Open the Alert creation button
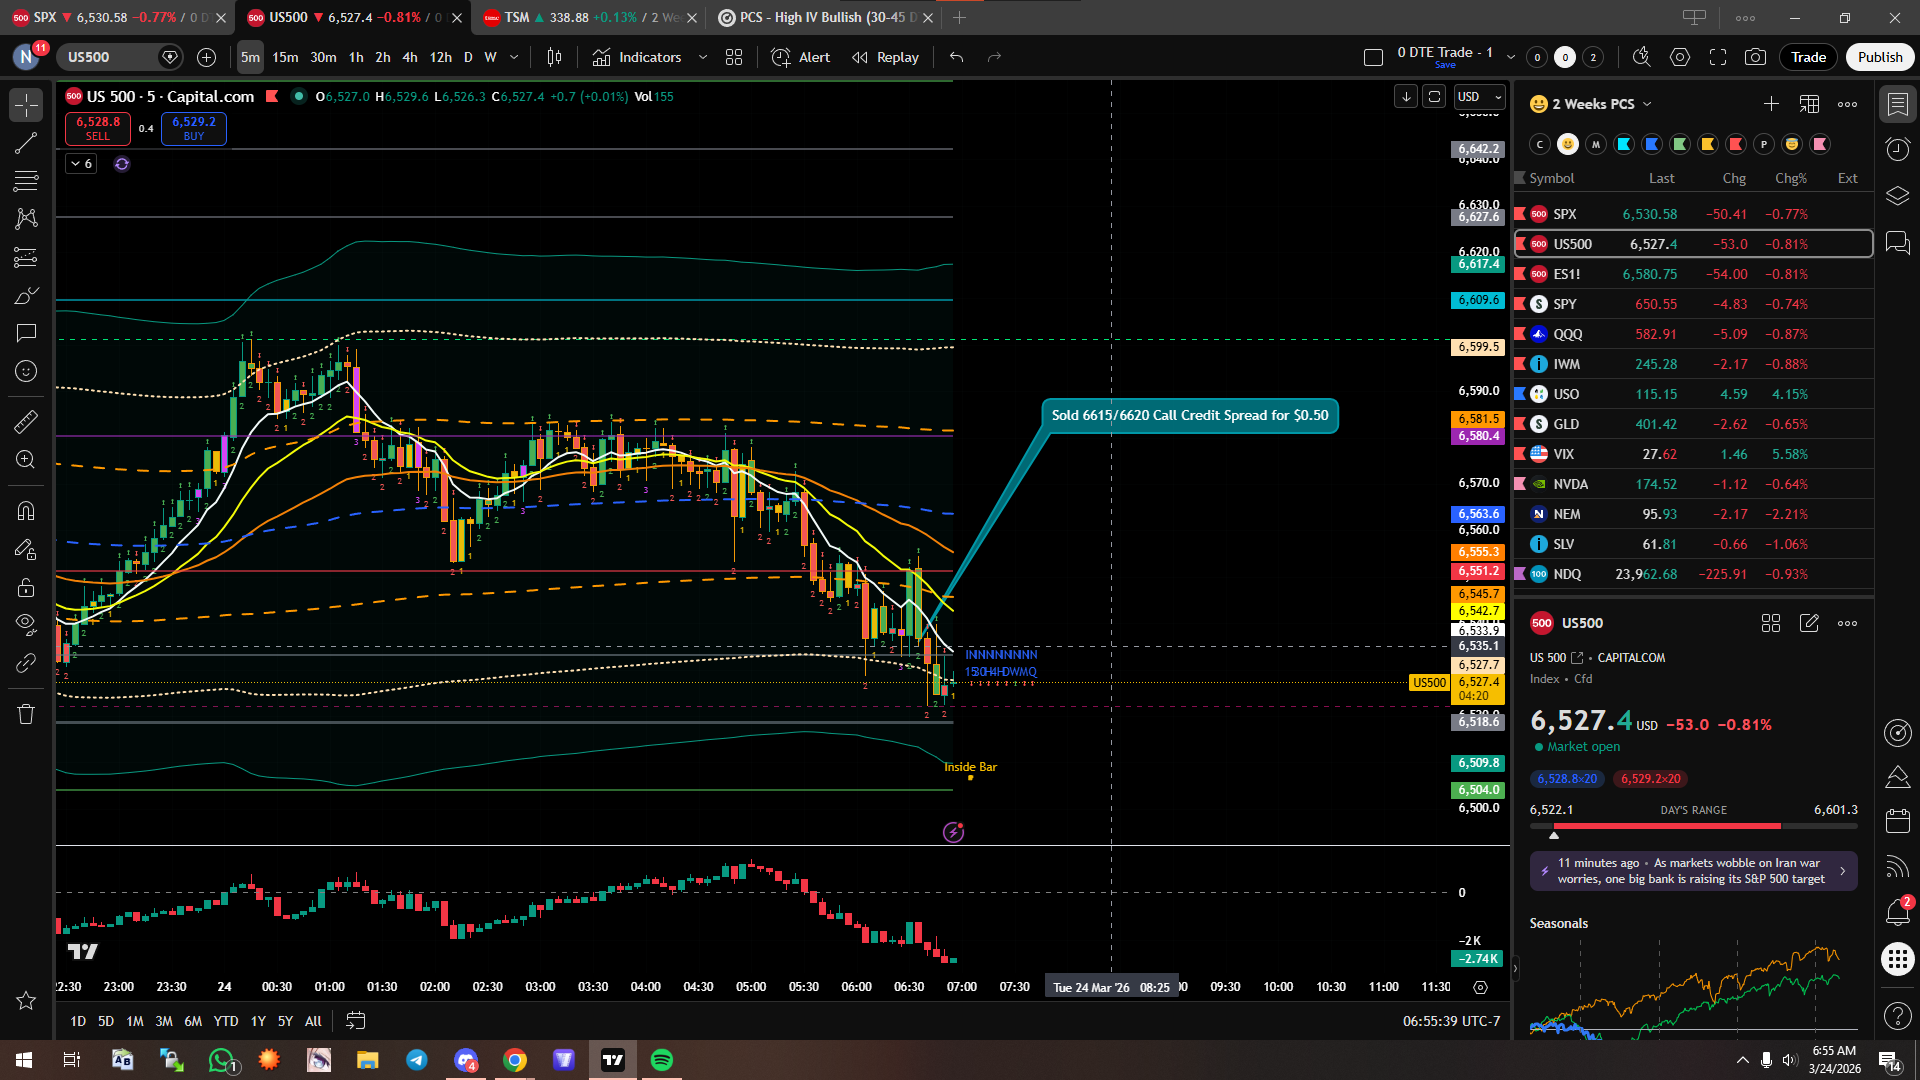 [x=801, y=57]
